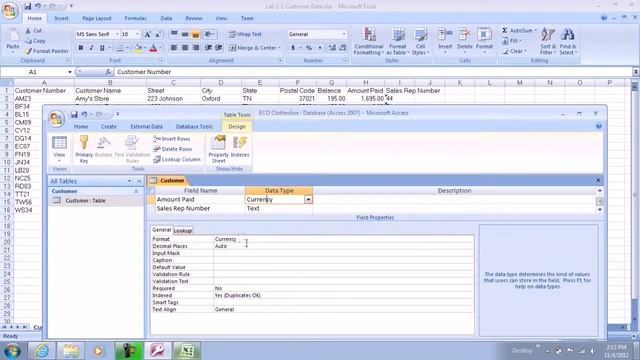Open Windows Explorer folder on taskbar
The height and width of the screenshot is (360, 640).
coord(70,351)
